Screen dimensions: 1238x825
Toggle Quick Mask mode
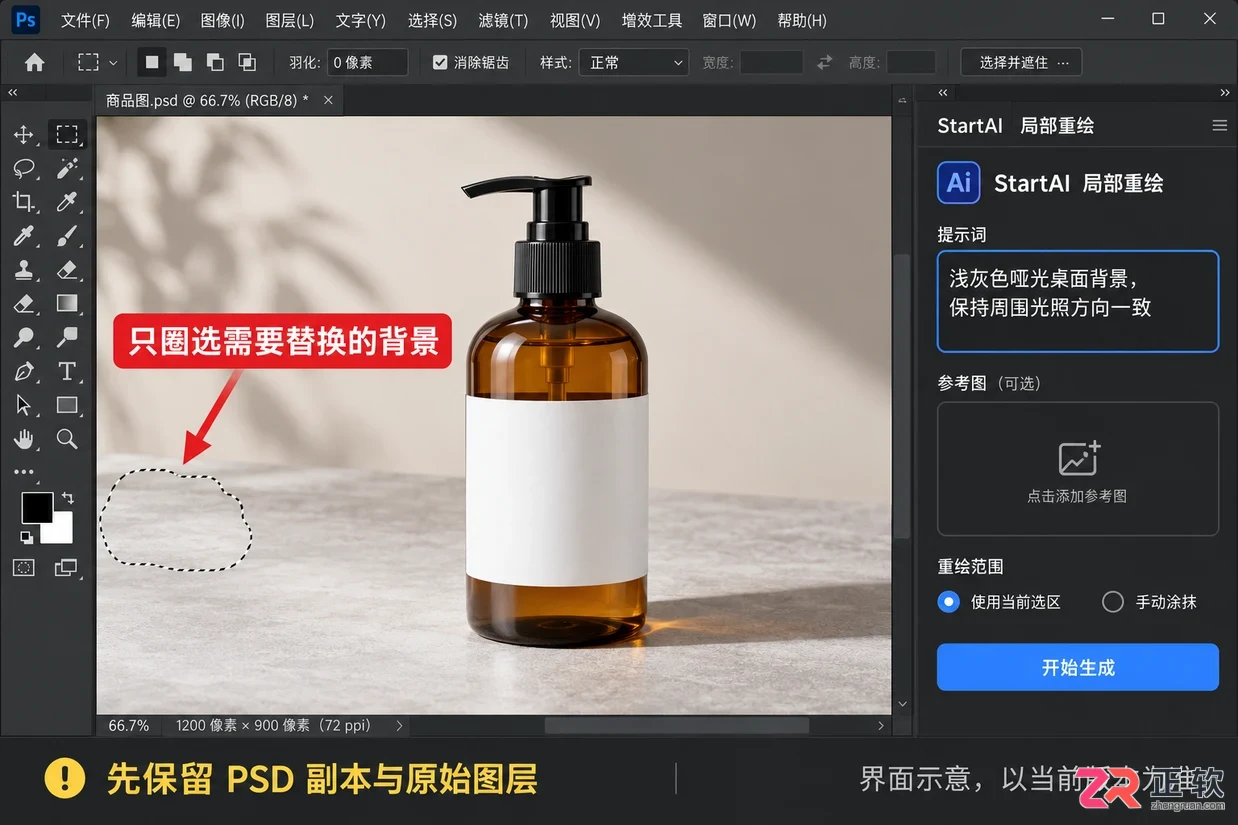point(24,568)
